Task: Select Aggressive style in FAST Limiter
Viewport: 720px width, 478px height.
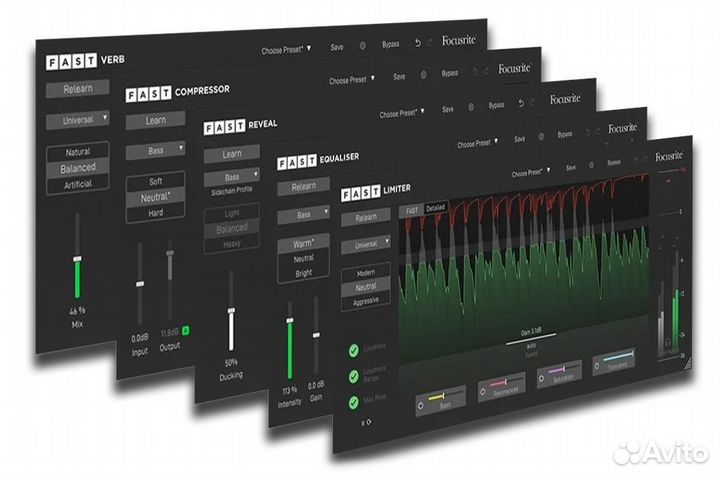Action: click(x=366, y=302)
